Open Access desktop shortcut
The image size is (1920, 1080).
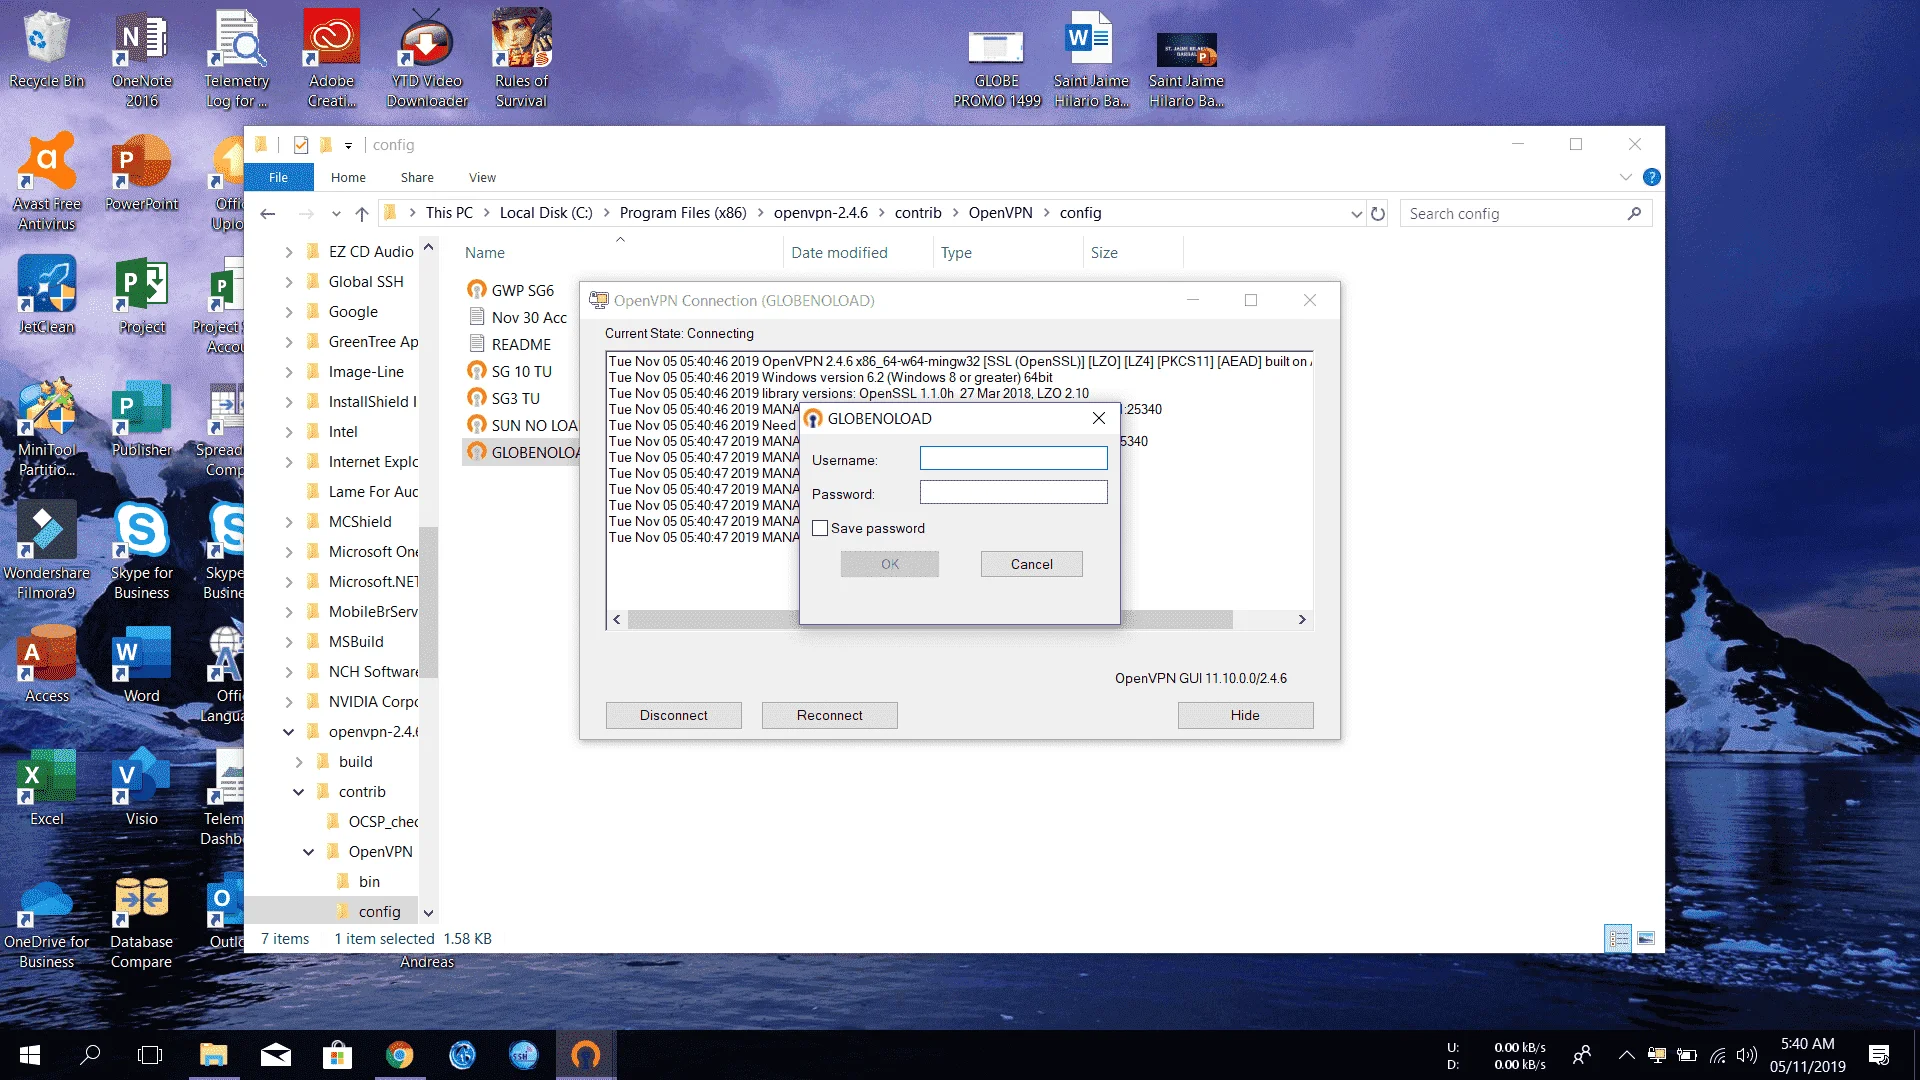point(46,664)
